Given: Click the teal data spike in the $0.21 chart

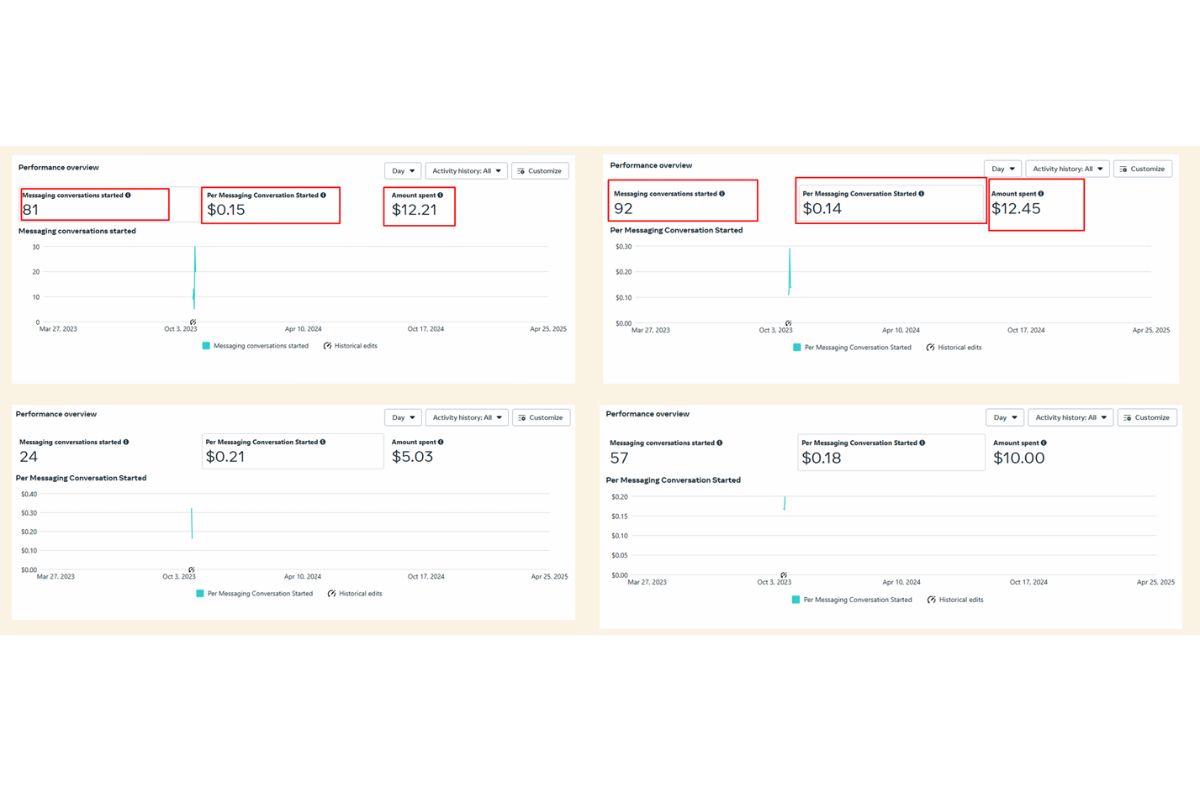Looking at the screenshot, I should coord(191,522).
